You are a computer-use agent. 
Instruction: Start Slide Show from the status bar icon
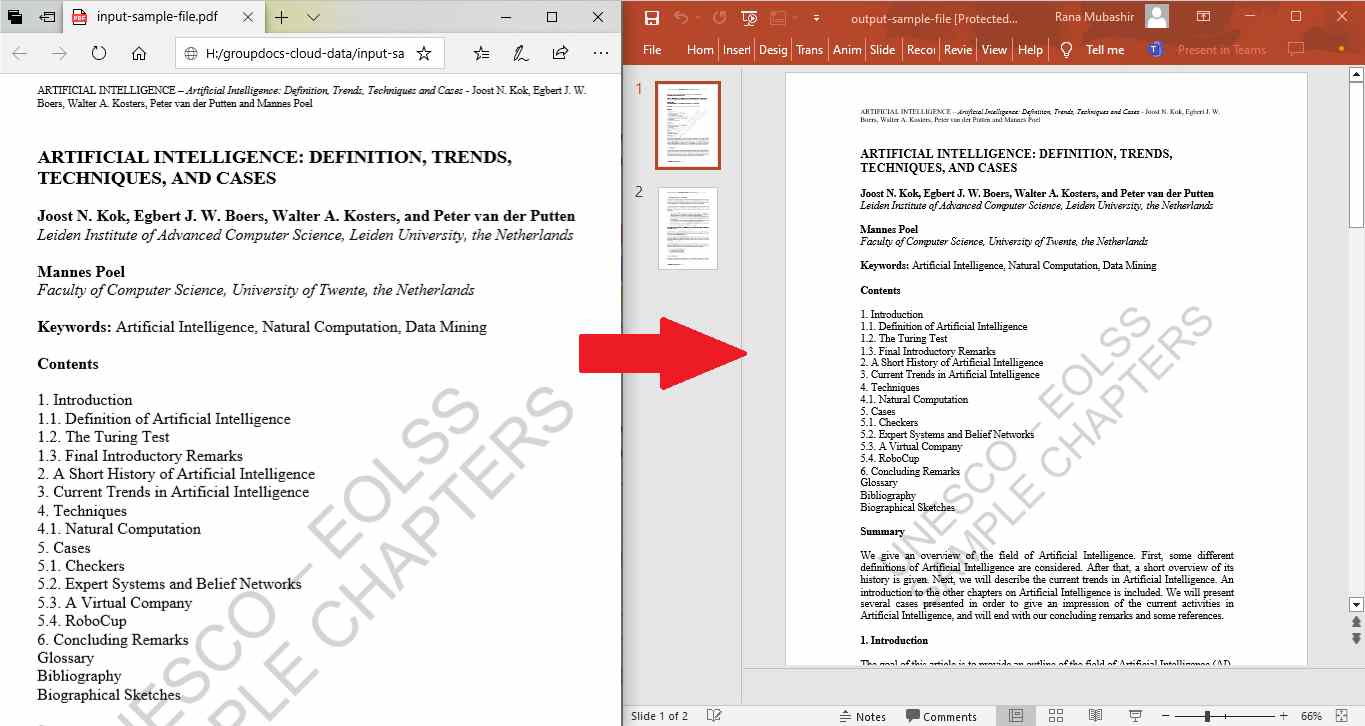(x=1135, y=716)
